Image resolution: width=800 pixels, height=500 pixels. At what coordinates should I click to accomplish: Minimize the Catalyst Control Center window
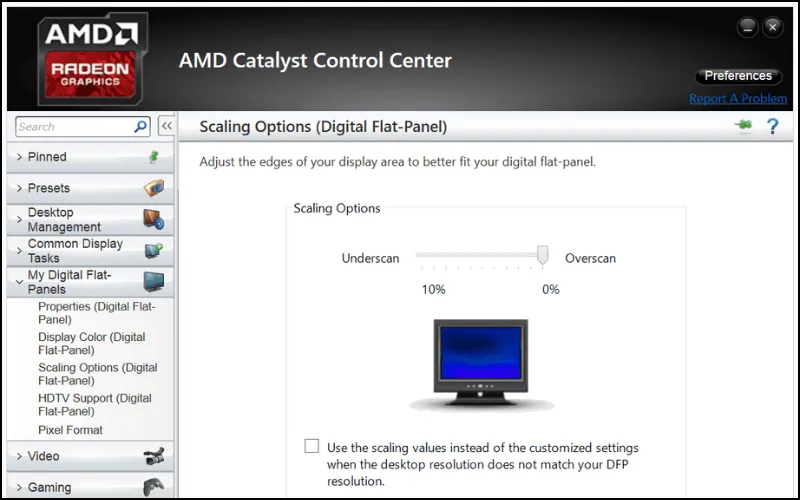(747, 27)
